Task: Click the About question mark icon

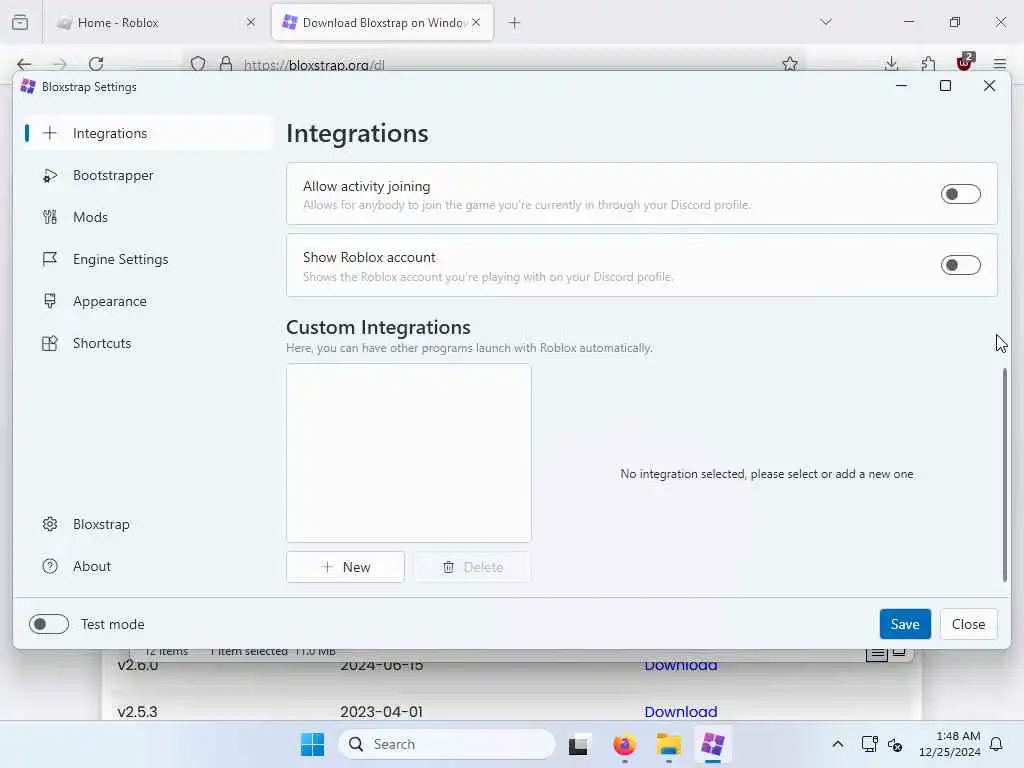Action: coord(50,566)
